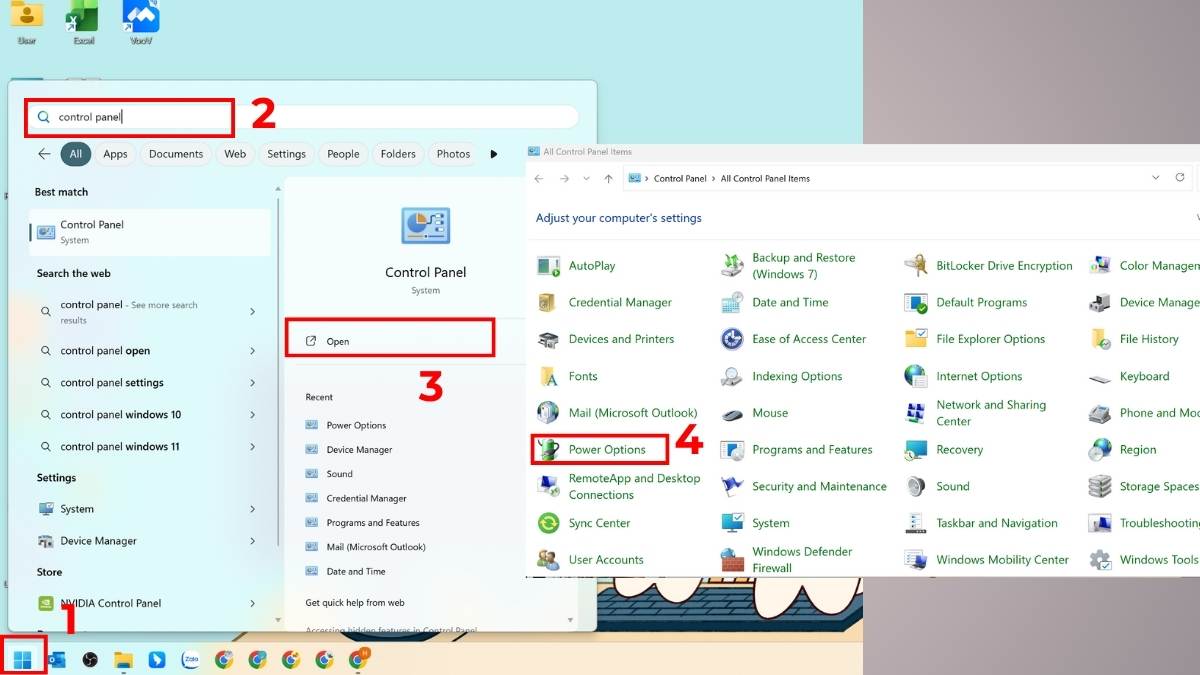
Task: Refresh the Control Panel window
Action: (1180, 178)
